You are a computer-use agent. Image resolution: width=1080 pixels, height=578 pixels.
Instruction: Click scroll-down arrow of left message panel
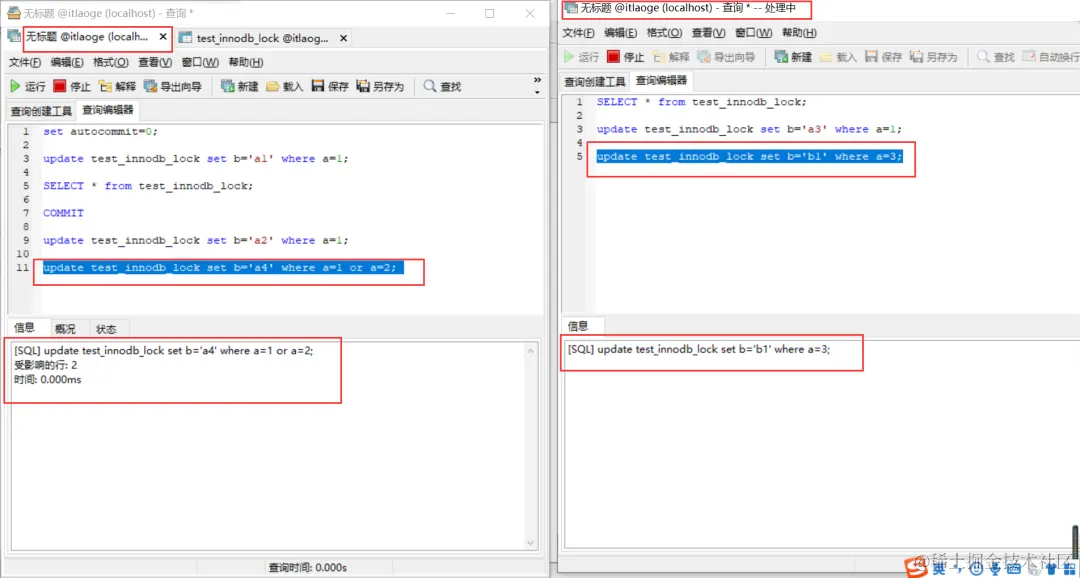531,542
